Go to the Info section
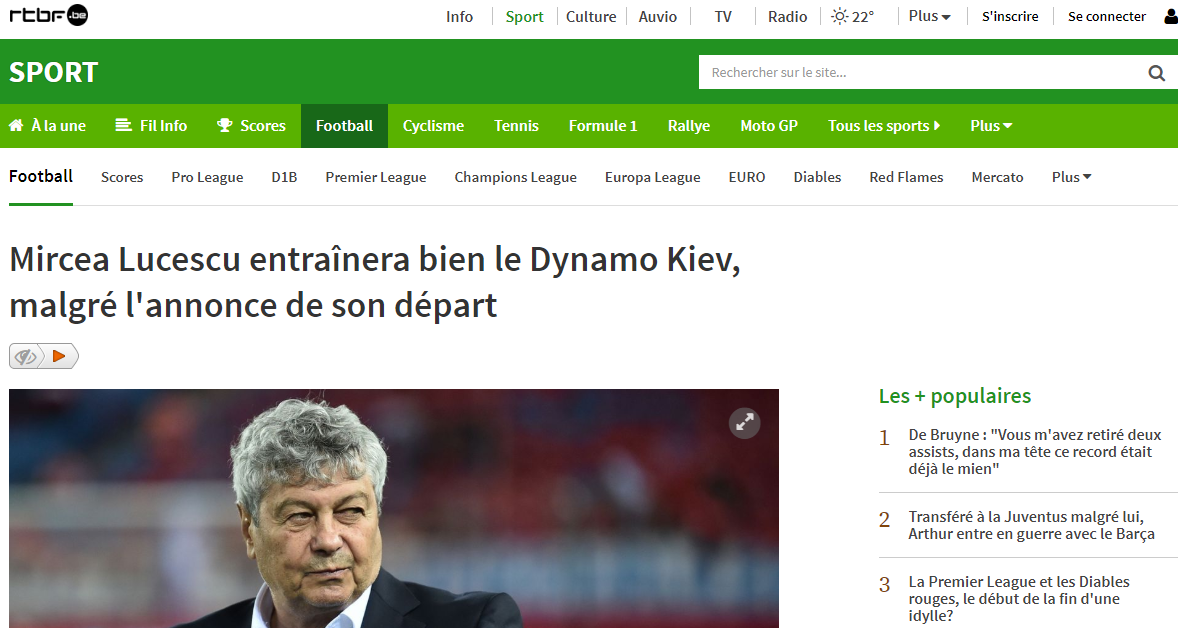The height and width of the screenshot is (628, 1178). 459,17
